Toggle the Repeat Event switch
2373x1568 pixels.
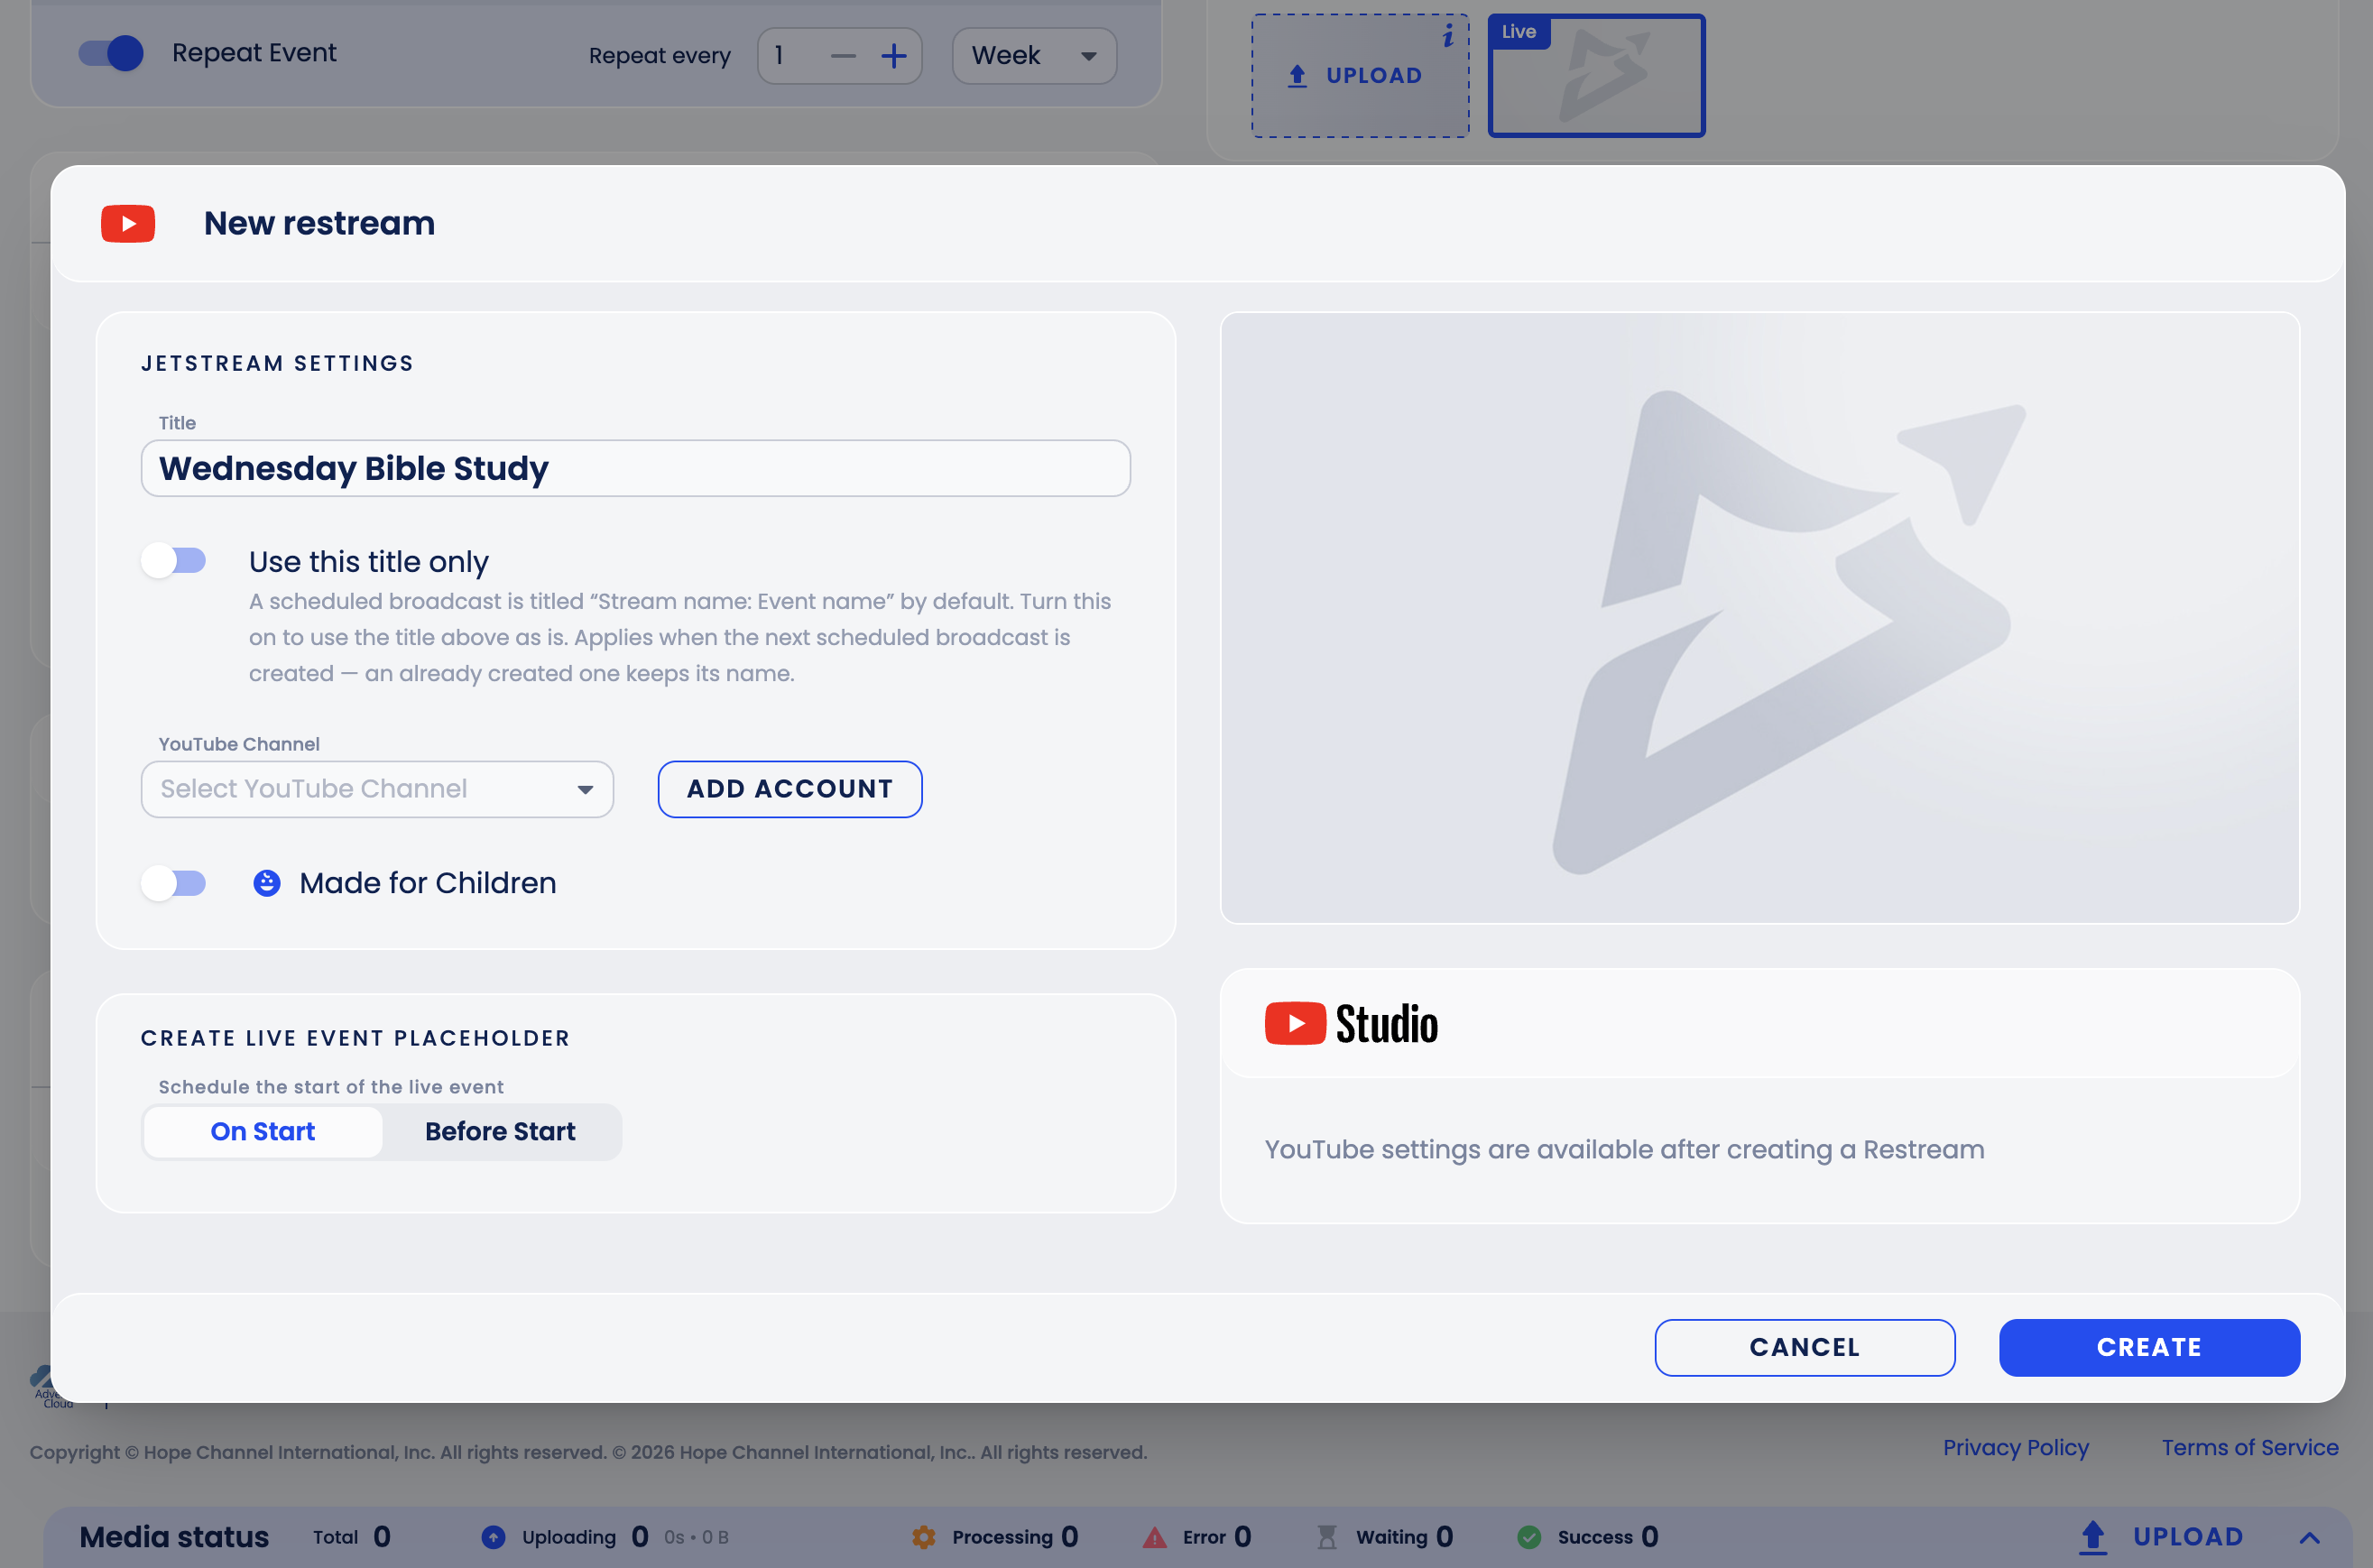pyautogui.click(x=111, y=53)
